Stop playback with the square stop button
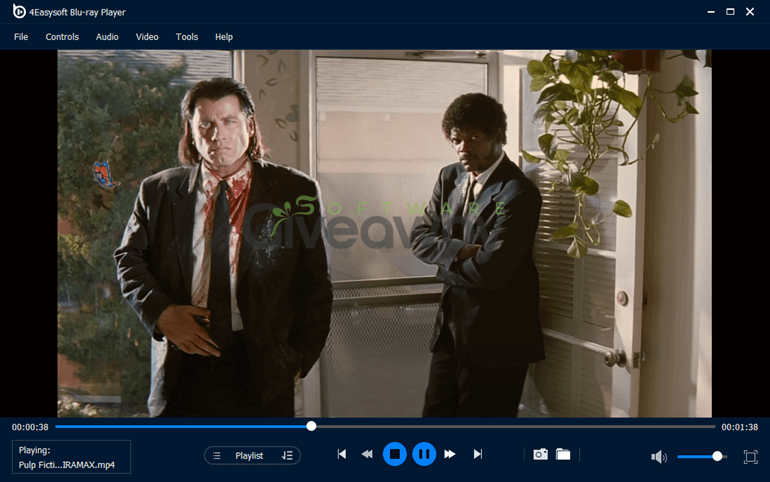The width and height of the screenshot is (770, 482). point(394,455)
